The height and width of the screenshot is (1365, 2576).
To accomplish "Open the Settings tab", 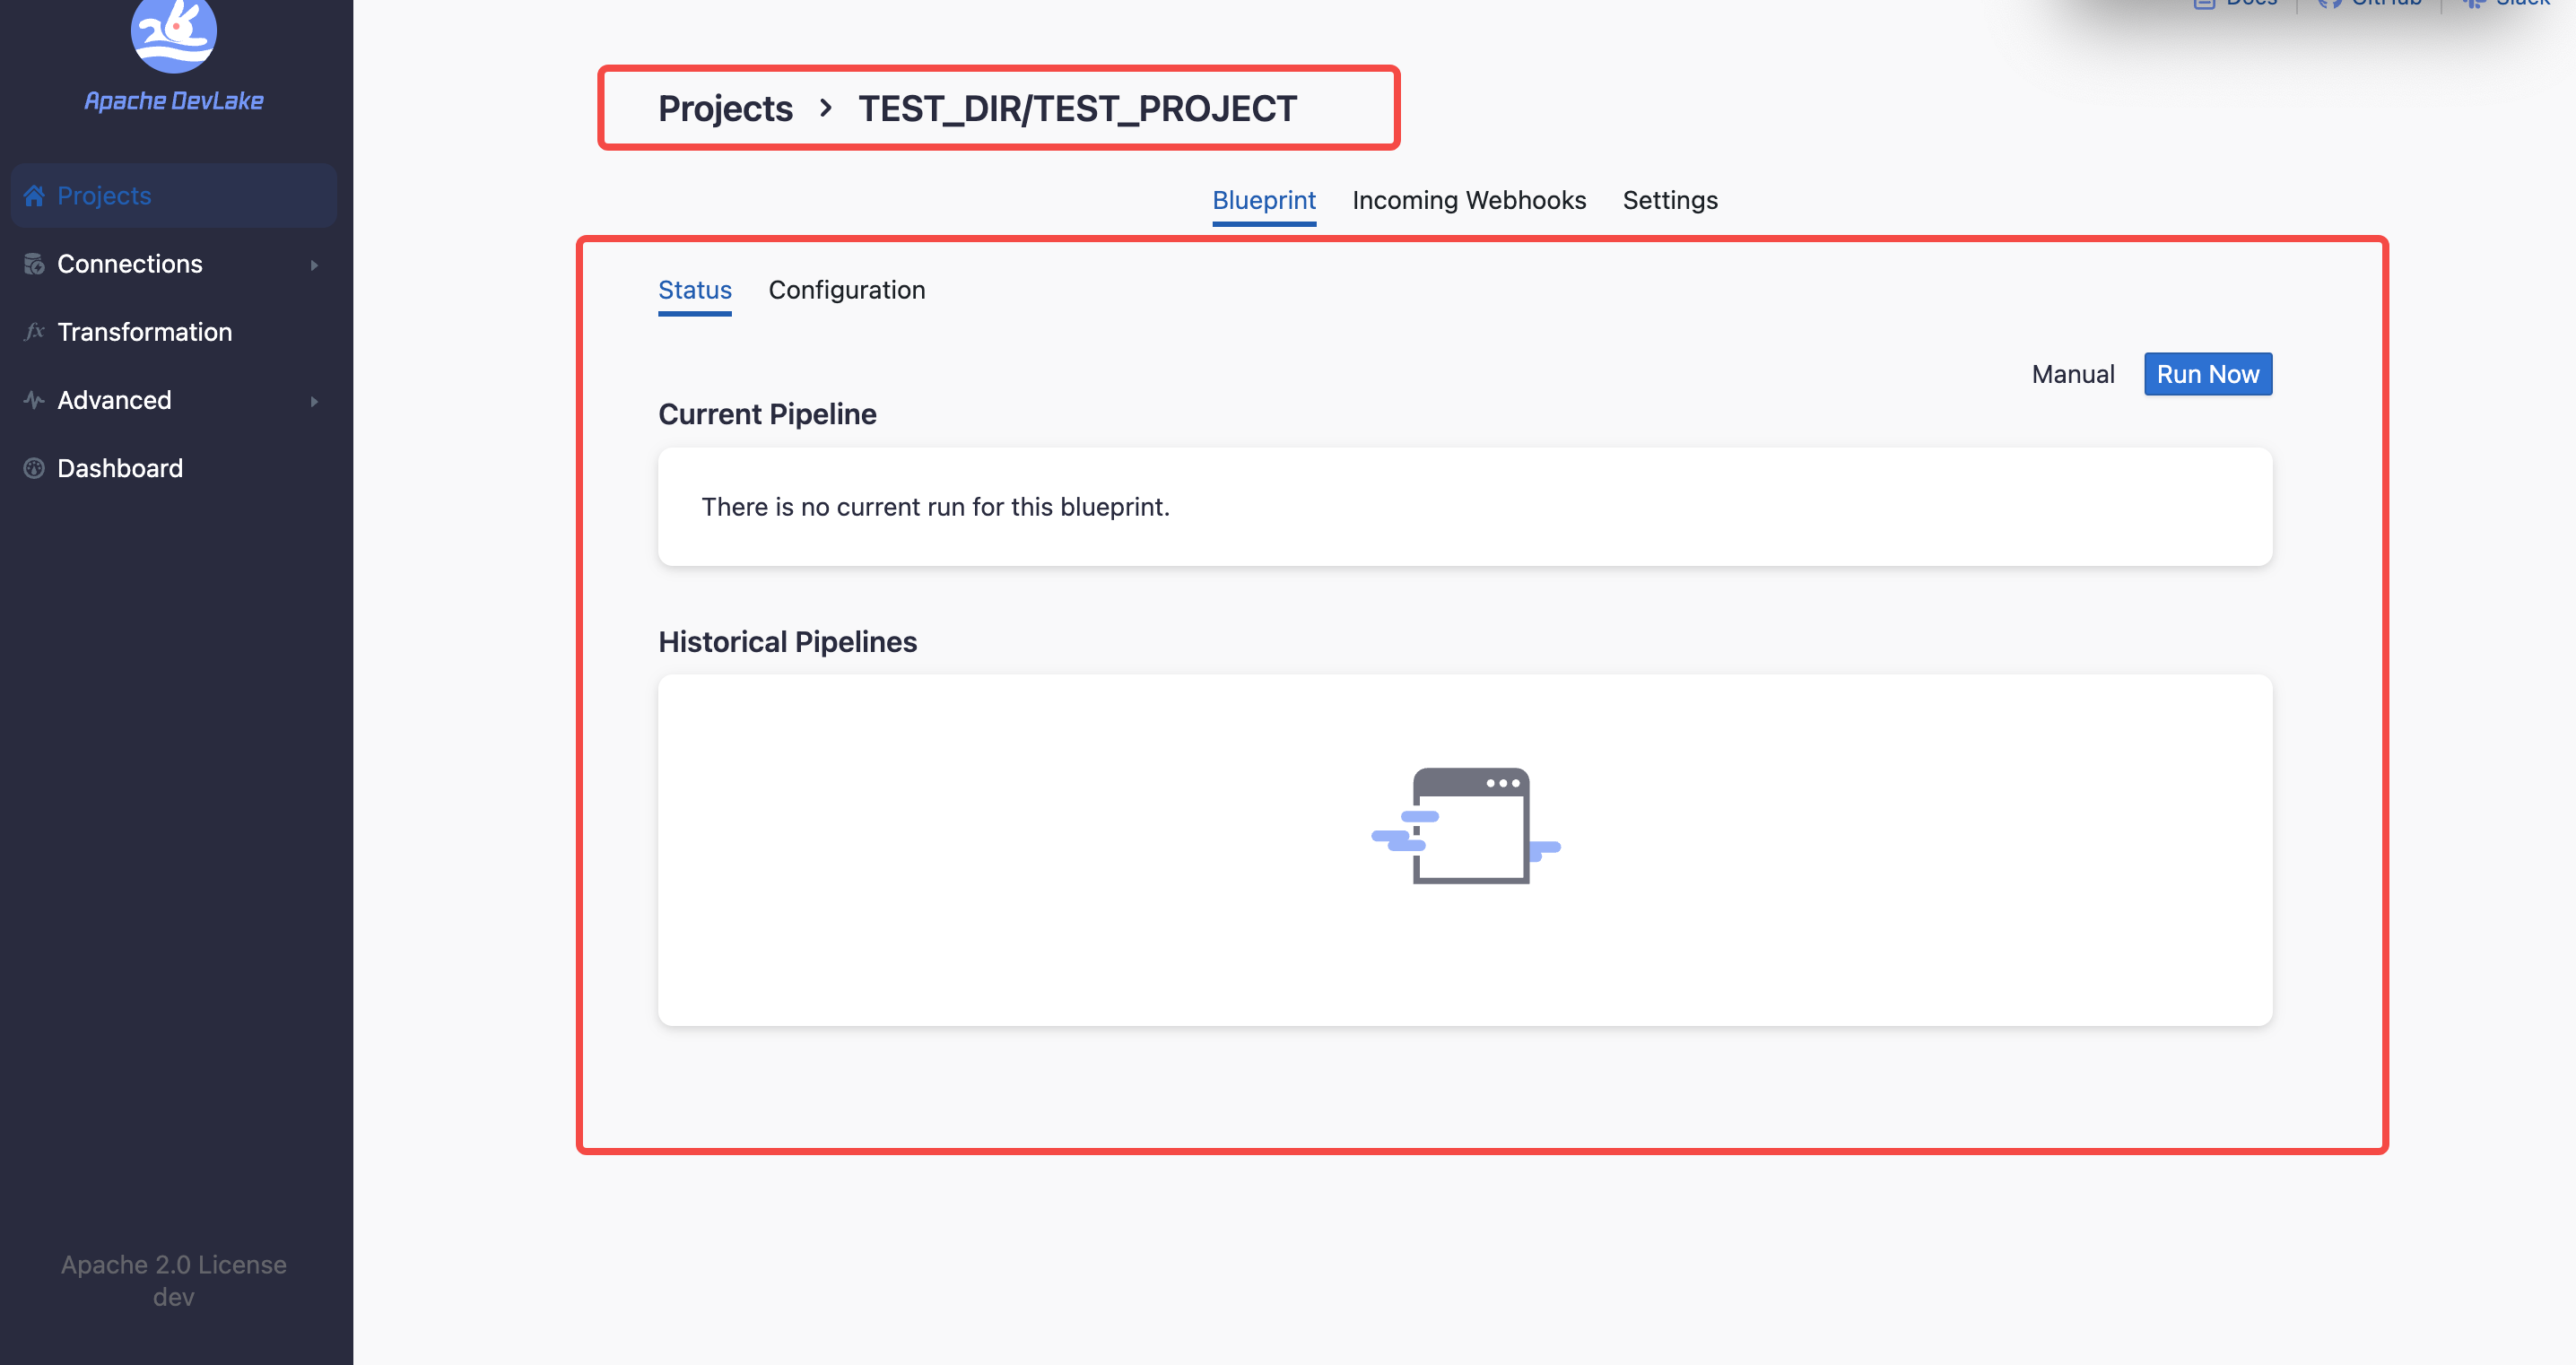I will pos(1669,200).
